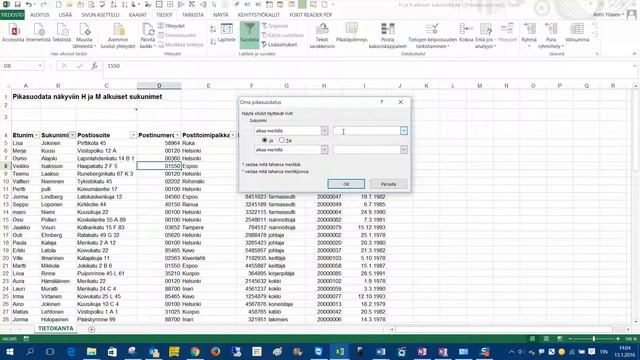640x360 pixels.
Task: Switch to the TARKISTA tab
Action: click(193, 15)
